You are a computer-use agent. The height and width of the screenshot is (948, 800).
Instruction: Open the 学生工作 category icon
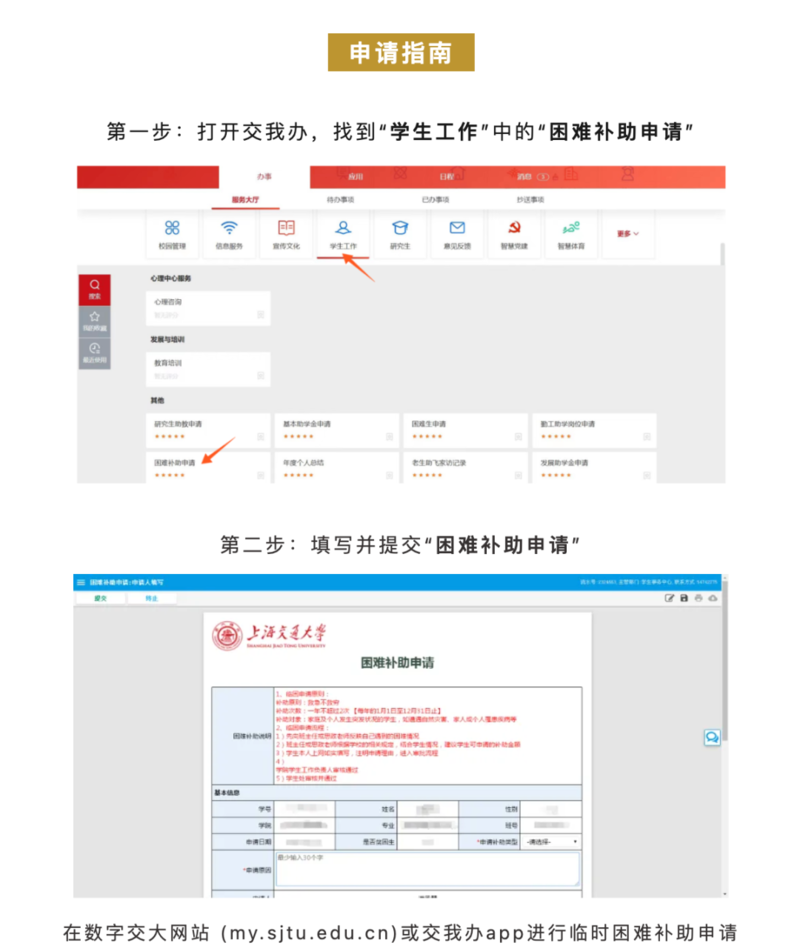pyautogui.click(x=343, y=234)
